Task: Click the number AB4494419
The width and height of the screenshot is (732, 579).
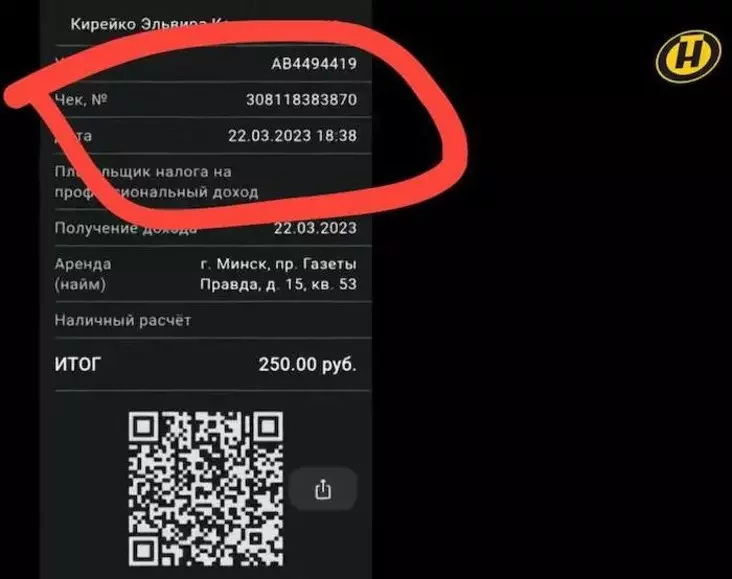Action: (314, 64)
